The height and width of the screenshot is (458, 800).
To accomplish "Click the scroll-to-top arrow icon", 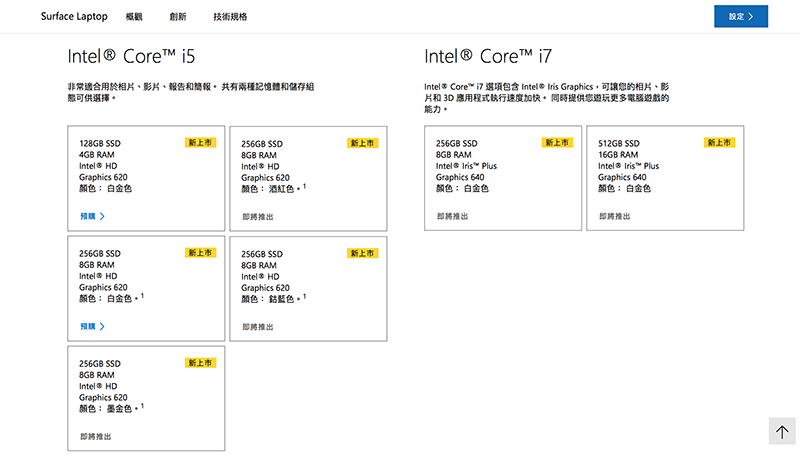I will [782, 431].
